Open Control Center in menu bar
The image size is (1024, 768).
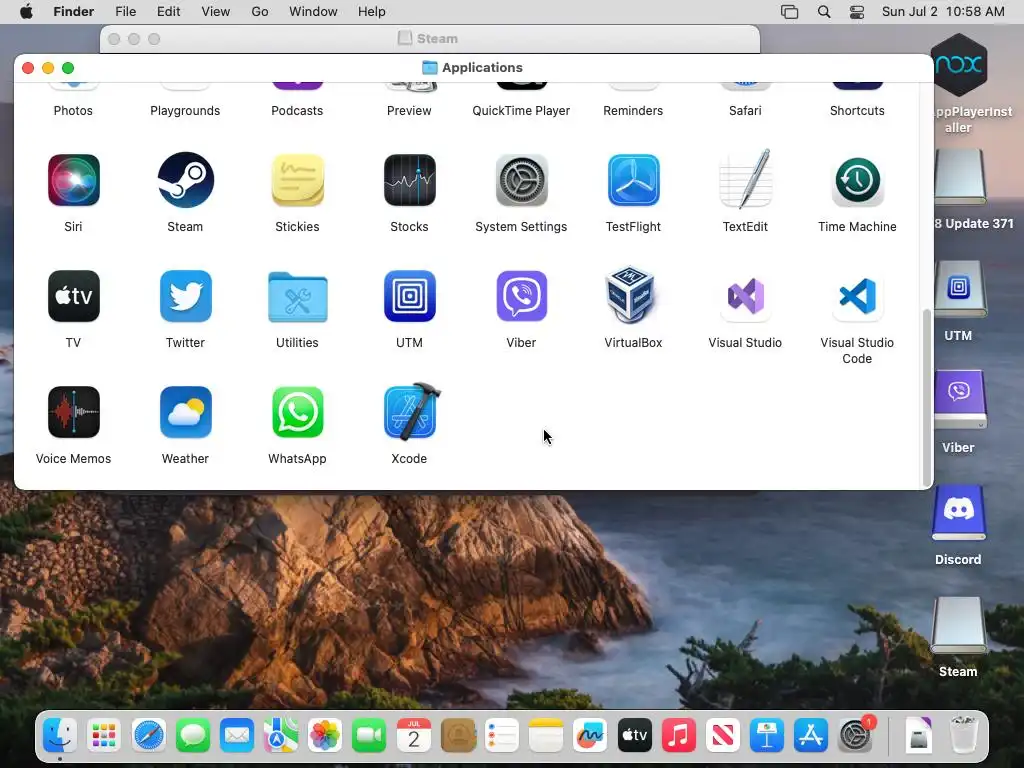857,12
